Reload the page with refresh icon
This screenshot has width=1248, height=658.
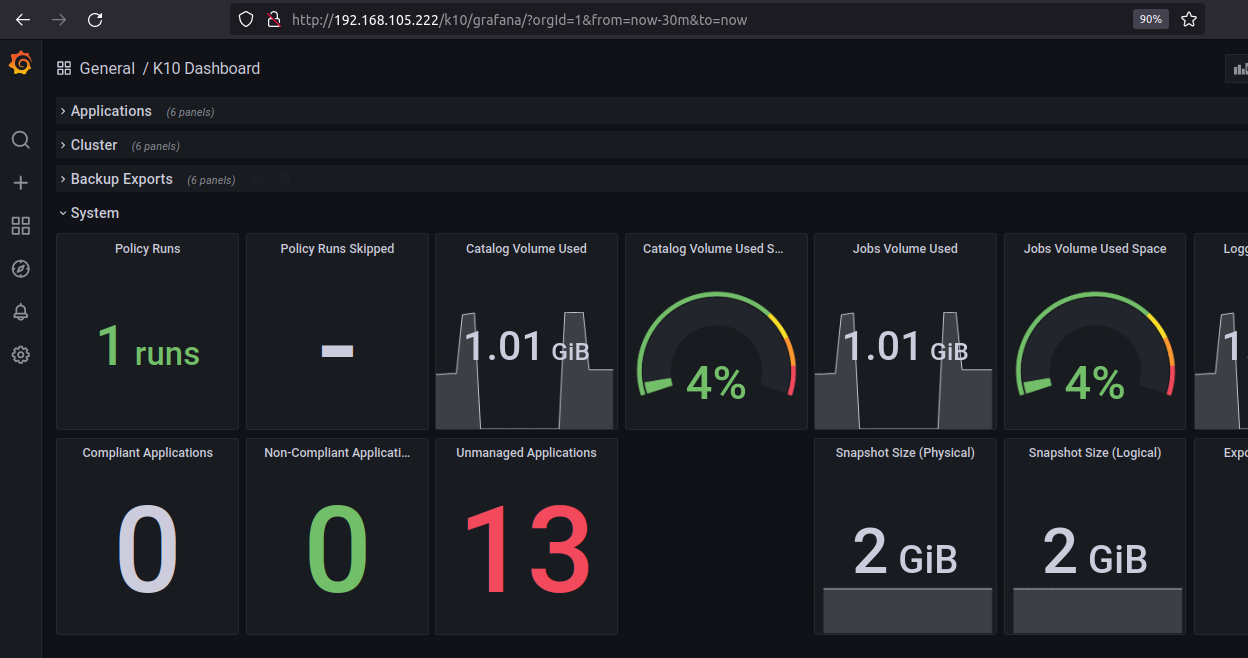95,19
